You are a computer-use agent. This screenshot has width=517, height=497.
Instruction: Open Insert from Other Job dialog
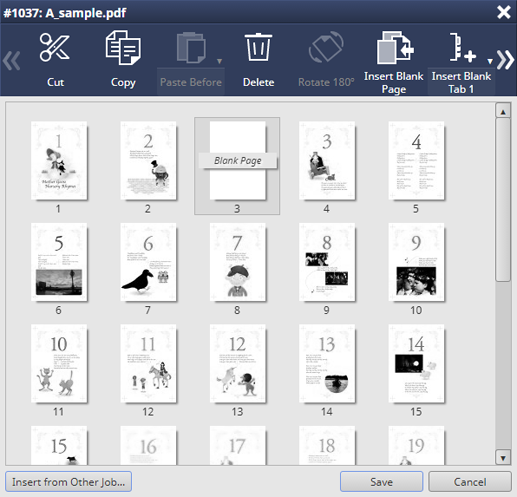pos(68,482)
